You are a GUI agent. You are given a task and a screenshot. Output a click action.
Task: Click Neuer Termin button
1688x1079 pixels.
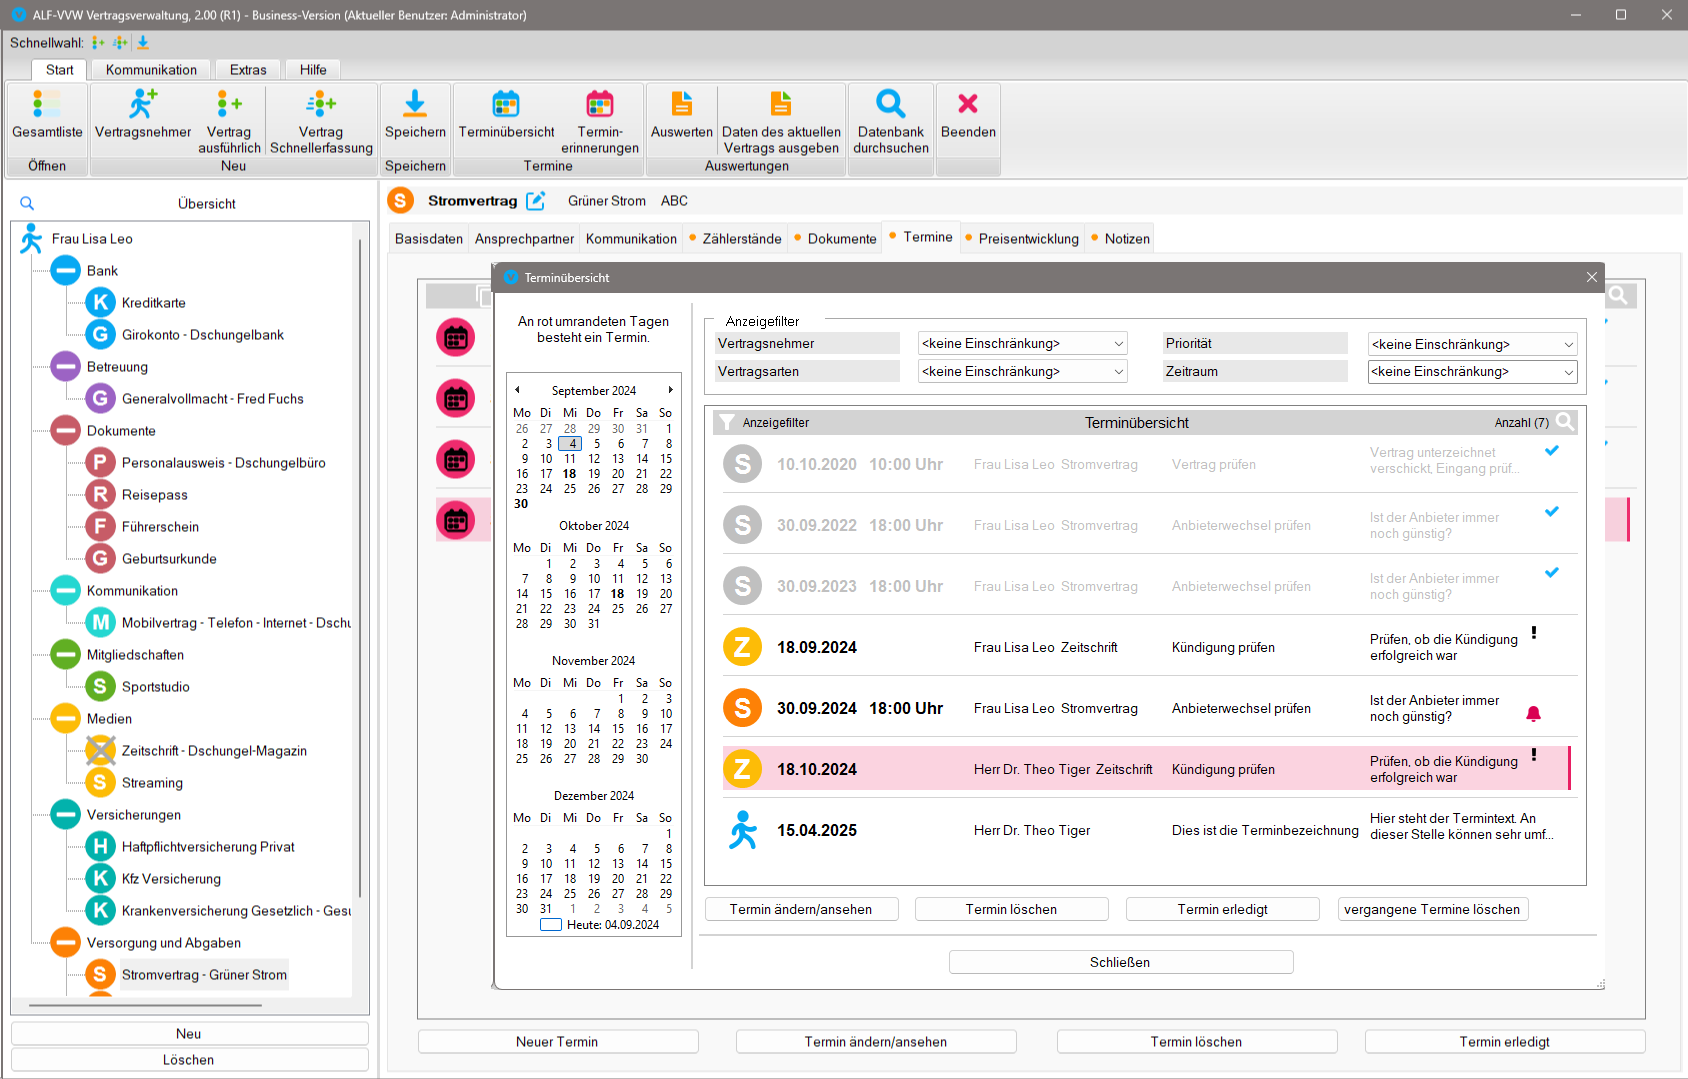click(557, 1041)
